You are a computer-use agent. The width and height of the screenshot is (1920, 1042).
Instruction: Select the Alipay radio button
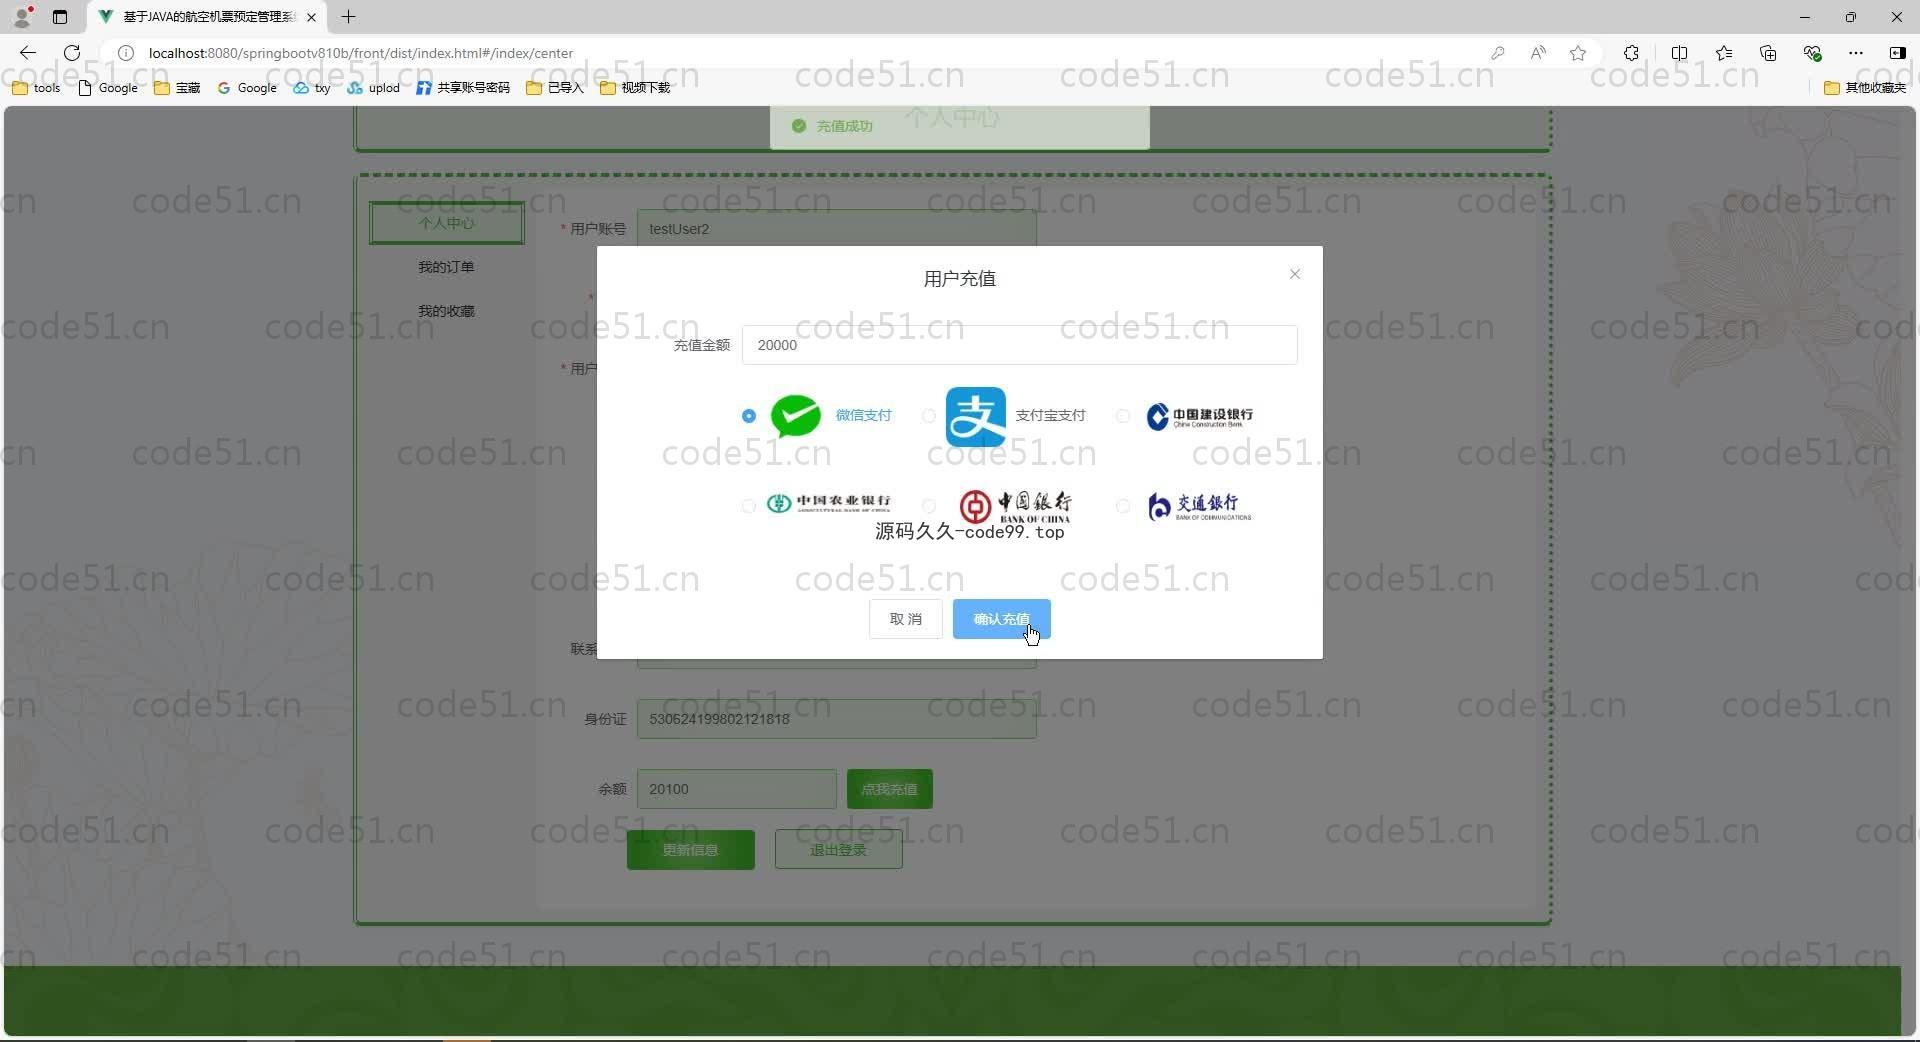[929, 416]
